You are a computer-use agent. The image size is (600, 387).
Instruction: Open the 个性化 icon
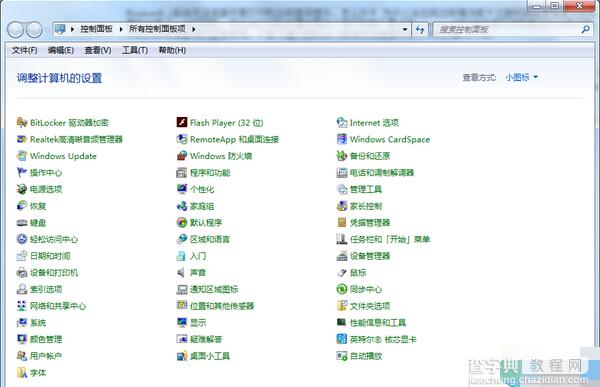click(182, 189)
